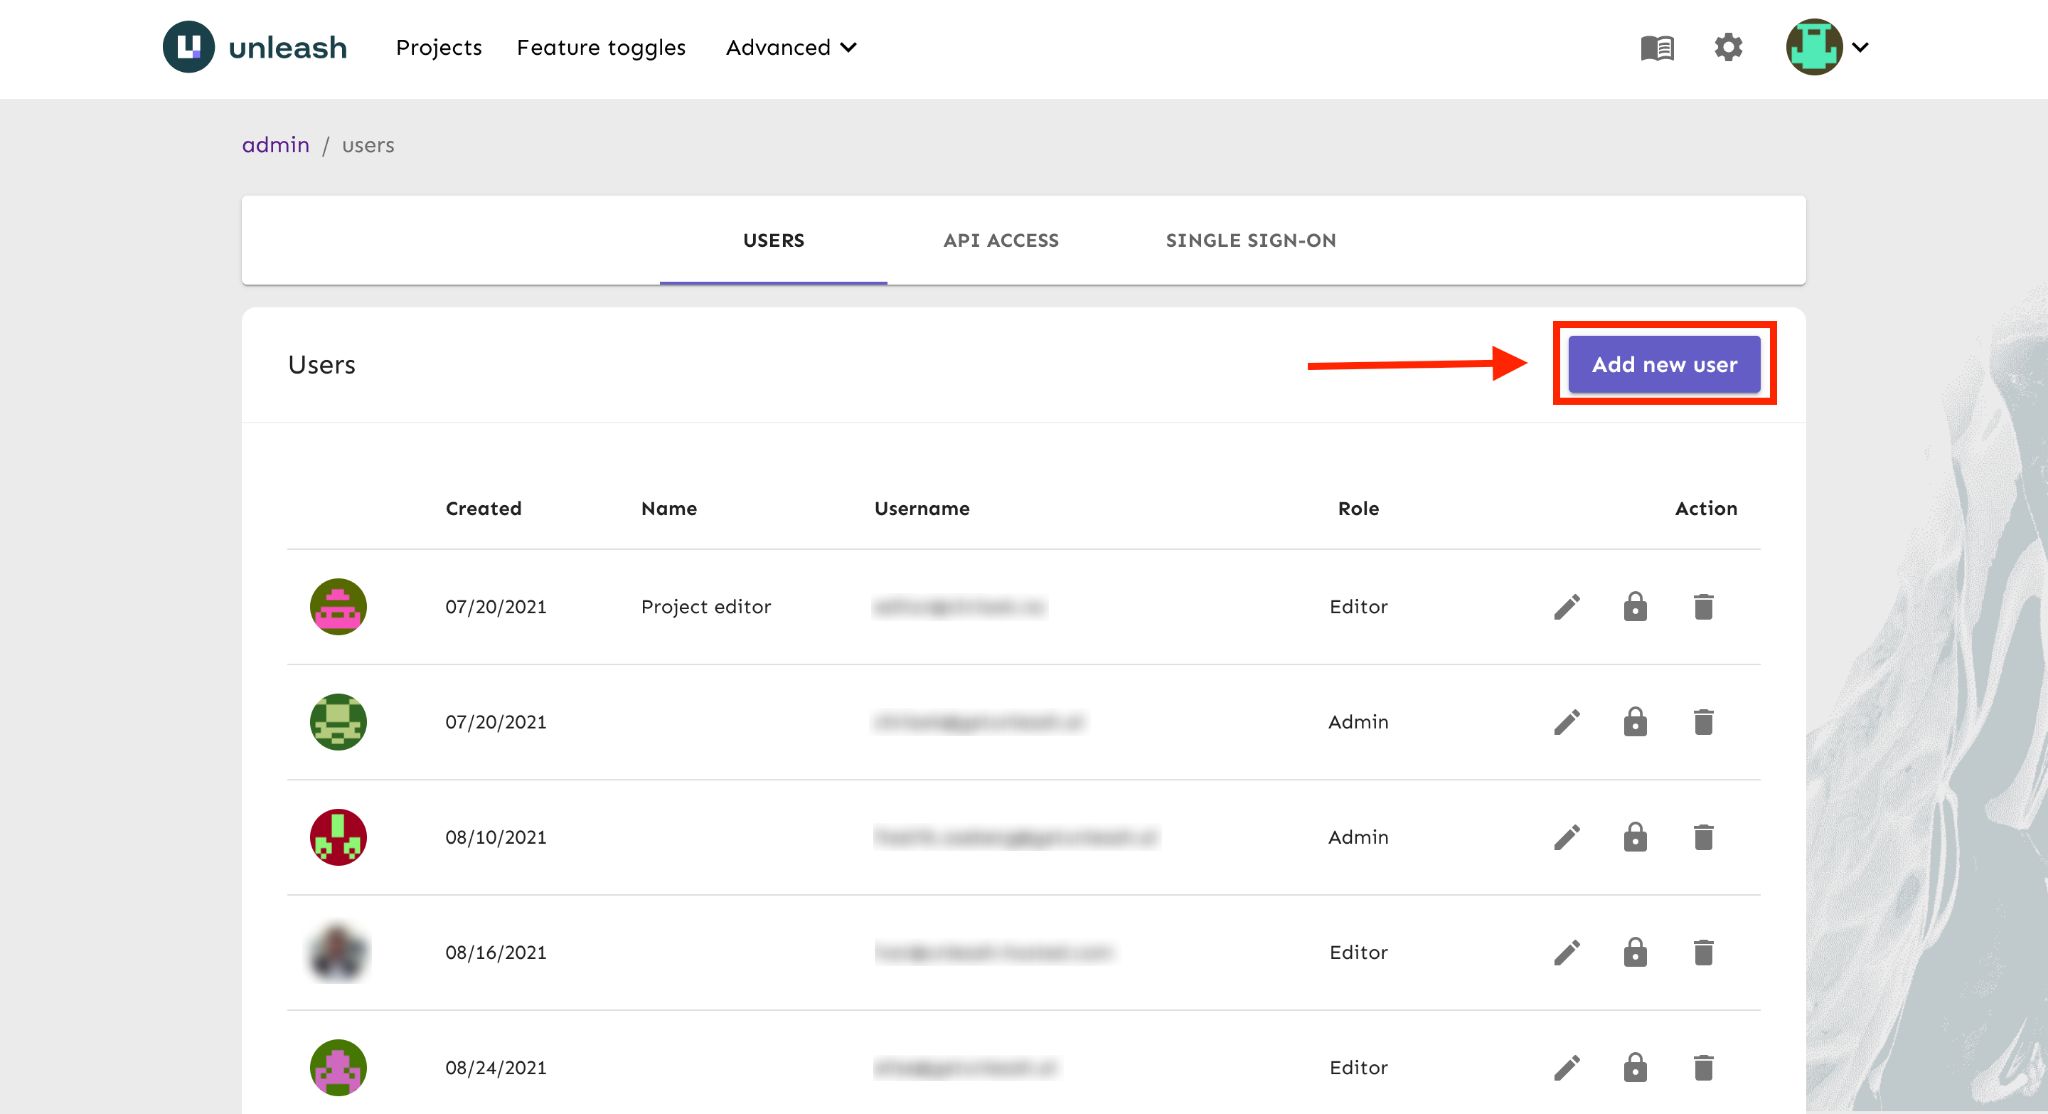Open settings gear icon in header
The width and height of the screenshot is (2048, 1114).
1728,47
